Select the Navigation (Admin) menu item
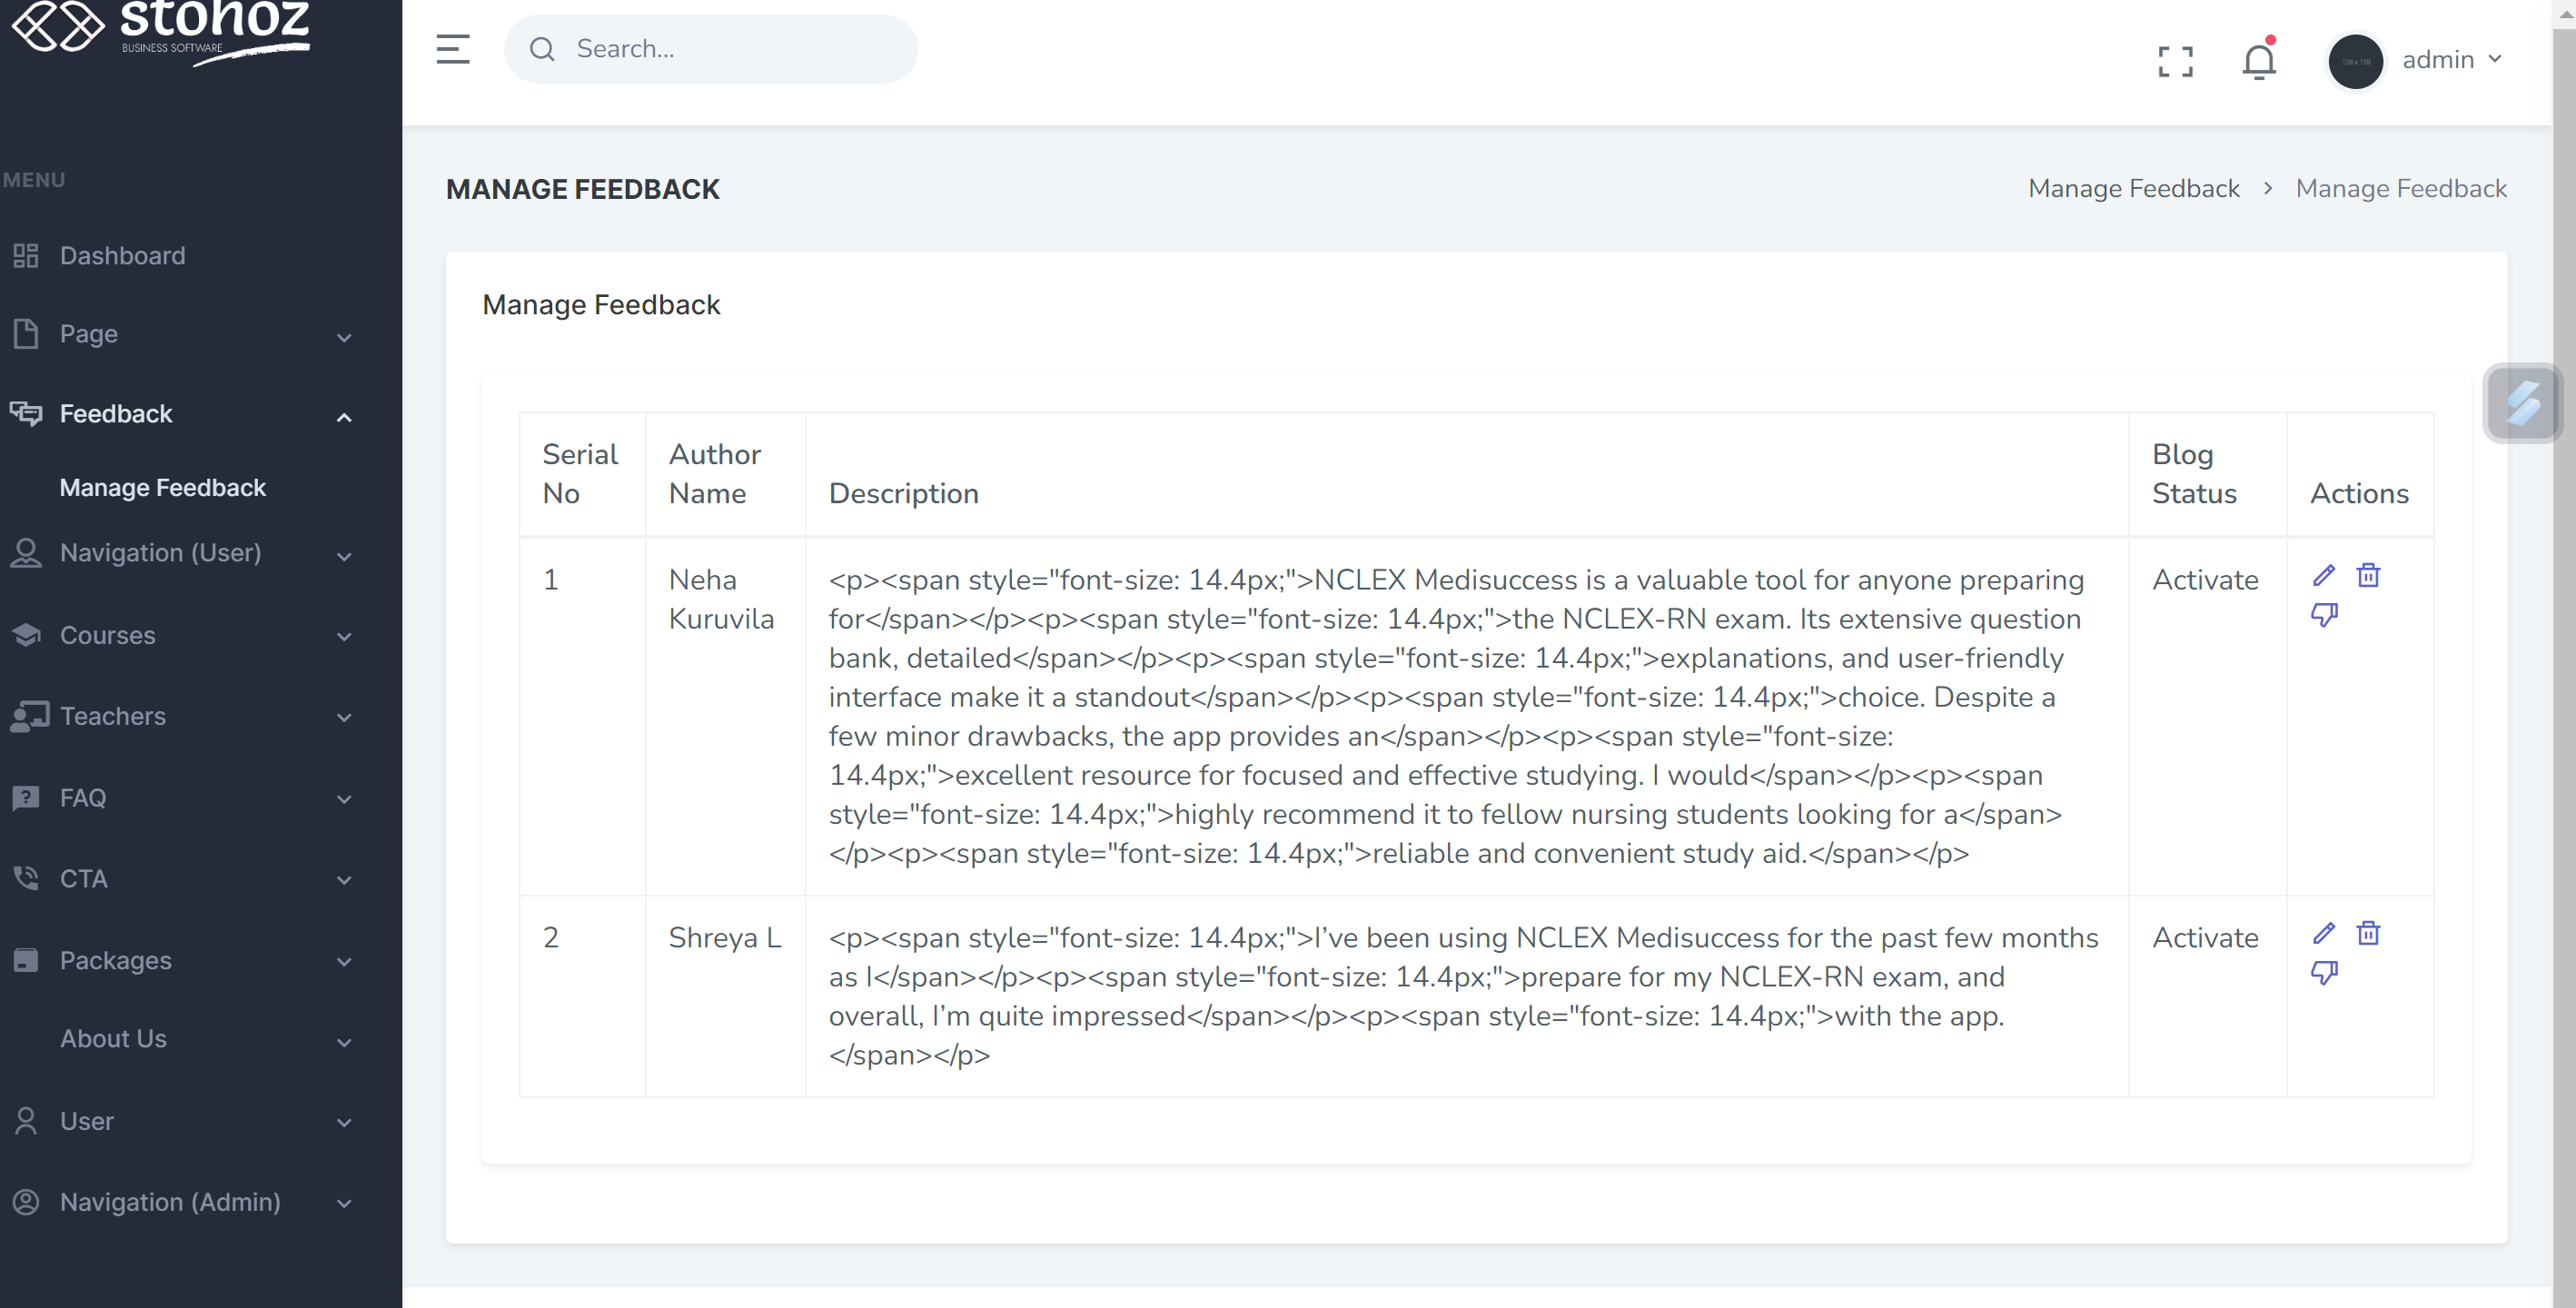2576x1308 pixels. tap(170, 1203)
